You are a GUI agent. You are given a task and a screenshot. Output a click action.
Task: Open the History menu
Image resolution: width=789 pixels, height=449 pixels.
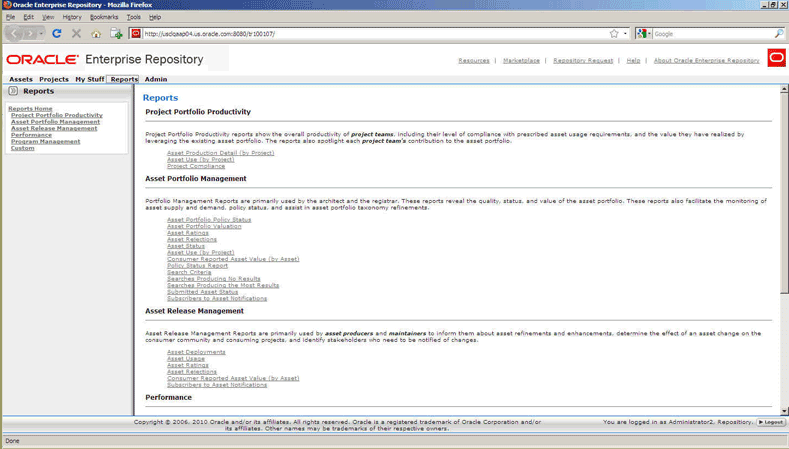pos(72,17)
